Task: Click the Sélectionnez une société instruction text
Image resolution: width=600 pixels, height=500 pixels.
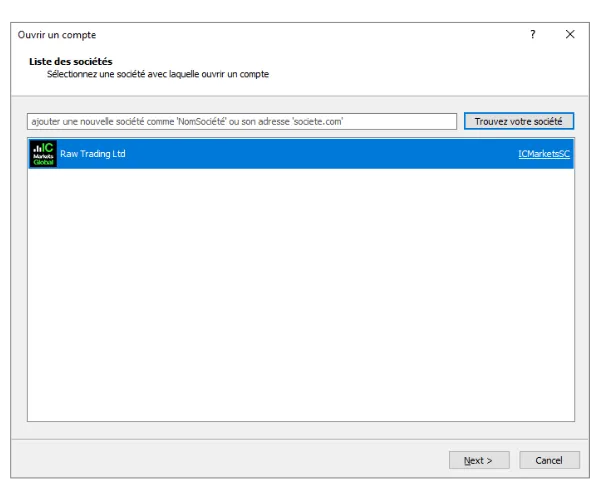Action: (x=158, y=74)
